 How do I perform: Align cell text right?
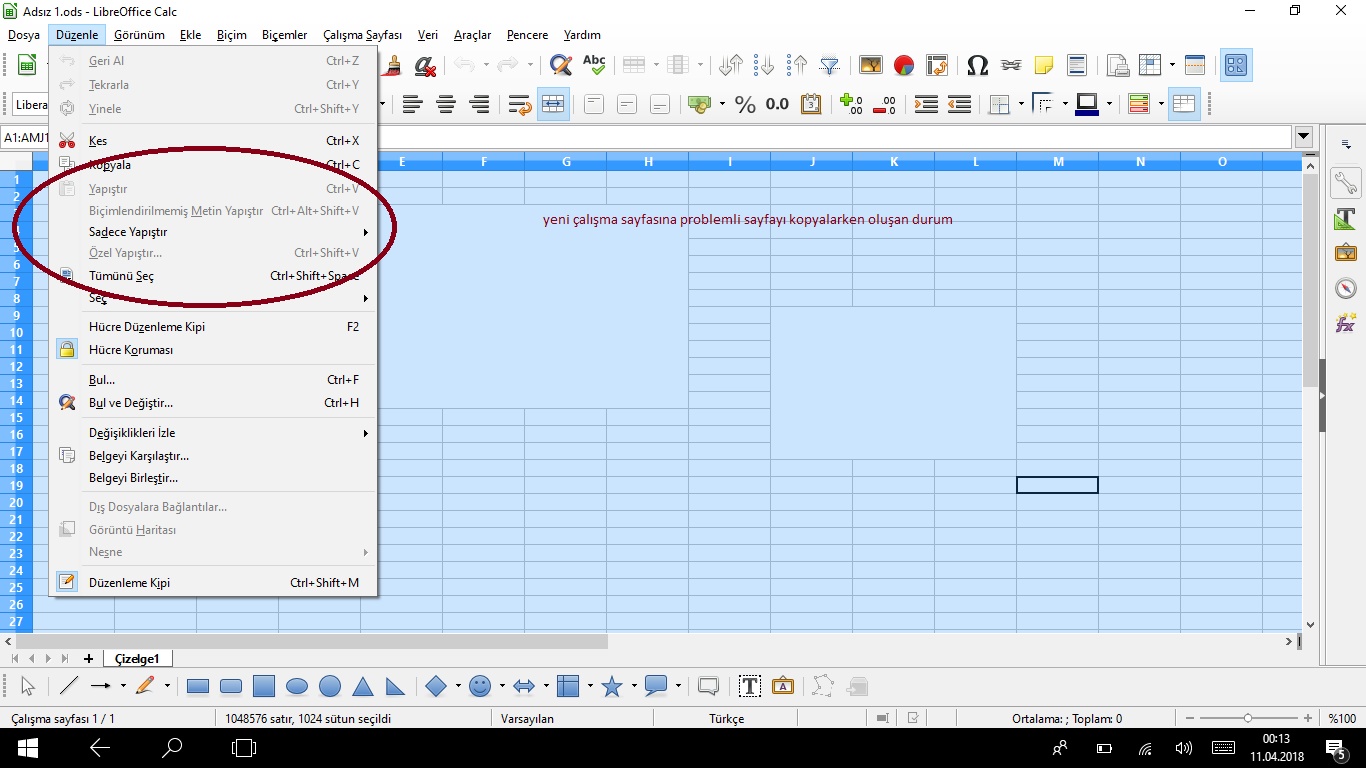tap(479, 104)
